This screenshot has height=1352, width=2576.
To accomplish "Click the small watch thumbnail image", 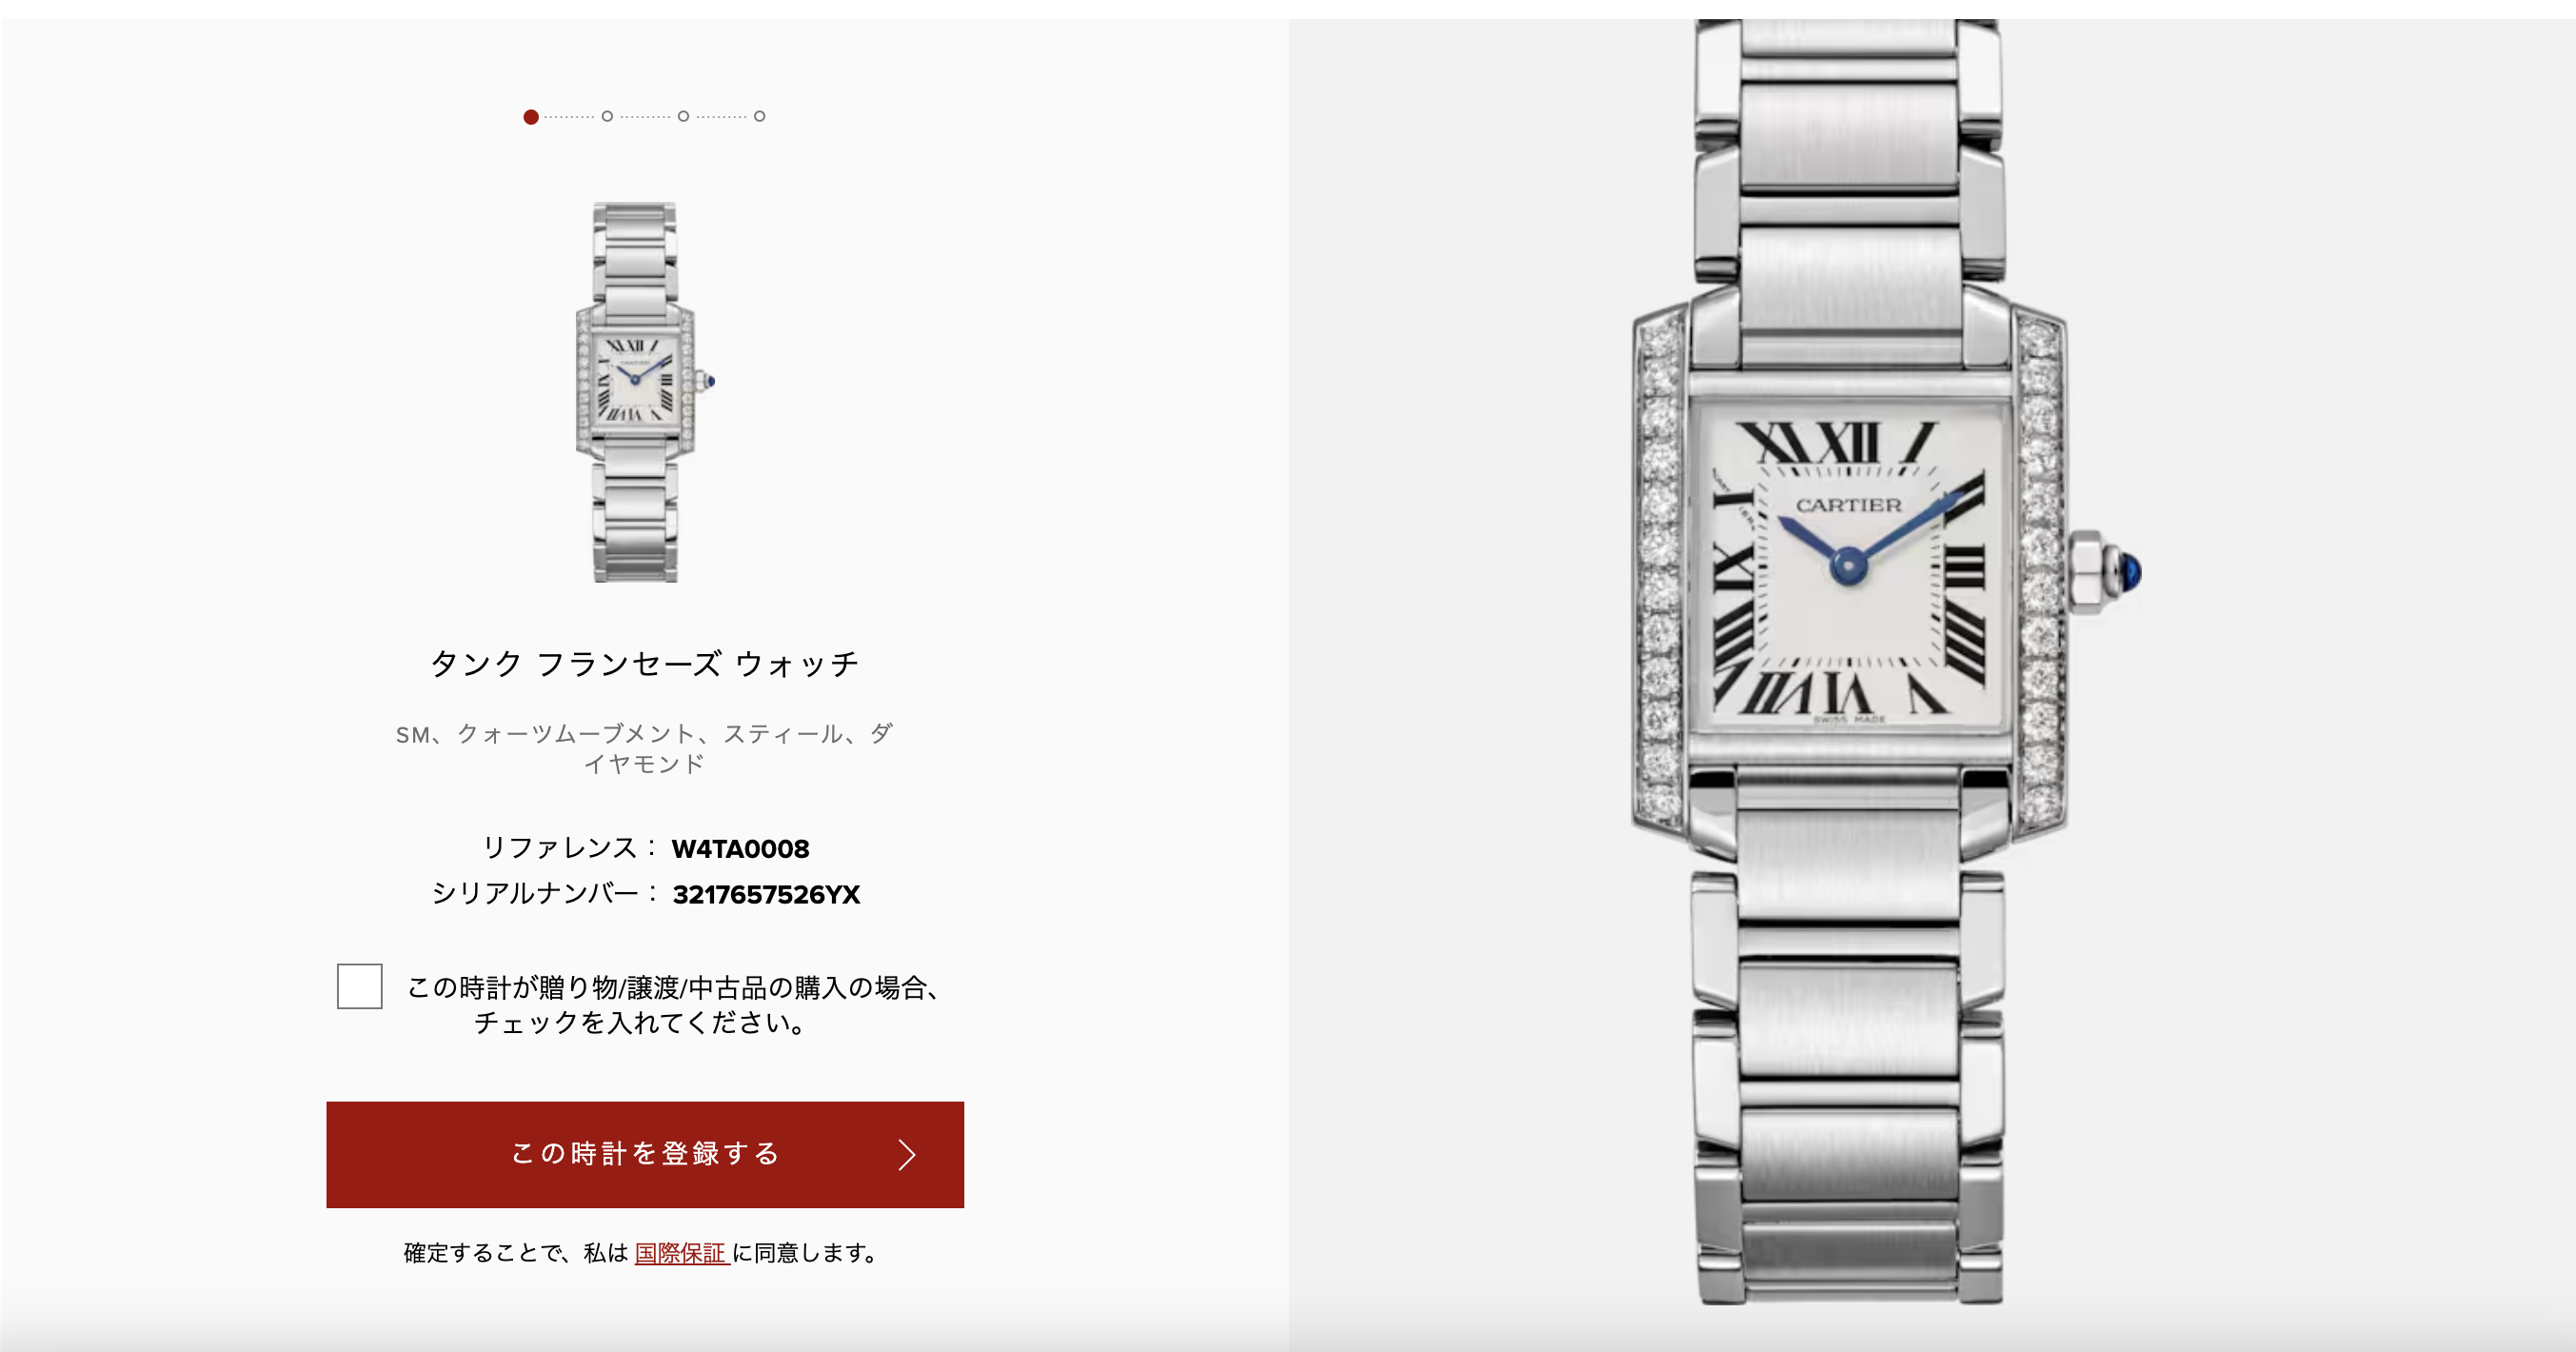I will pyautogui.click(x=640, y=392).
